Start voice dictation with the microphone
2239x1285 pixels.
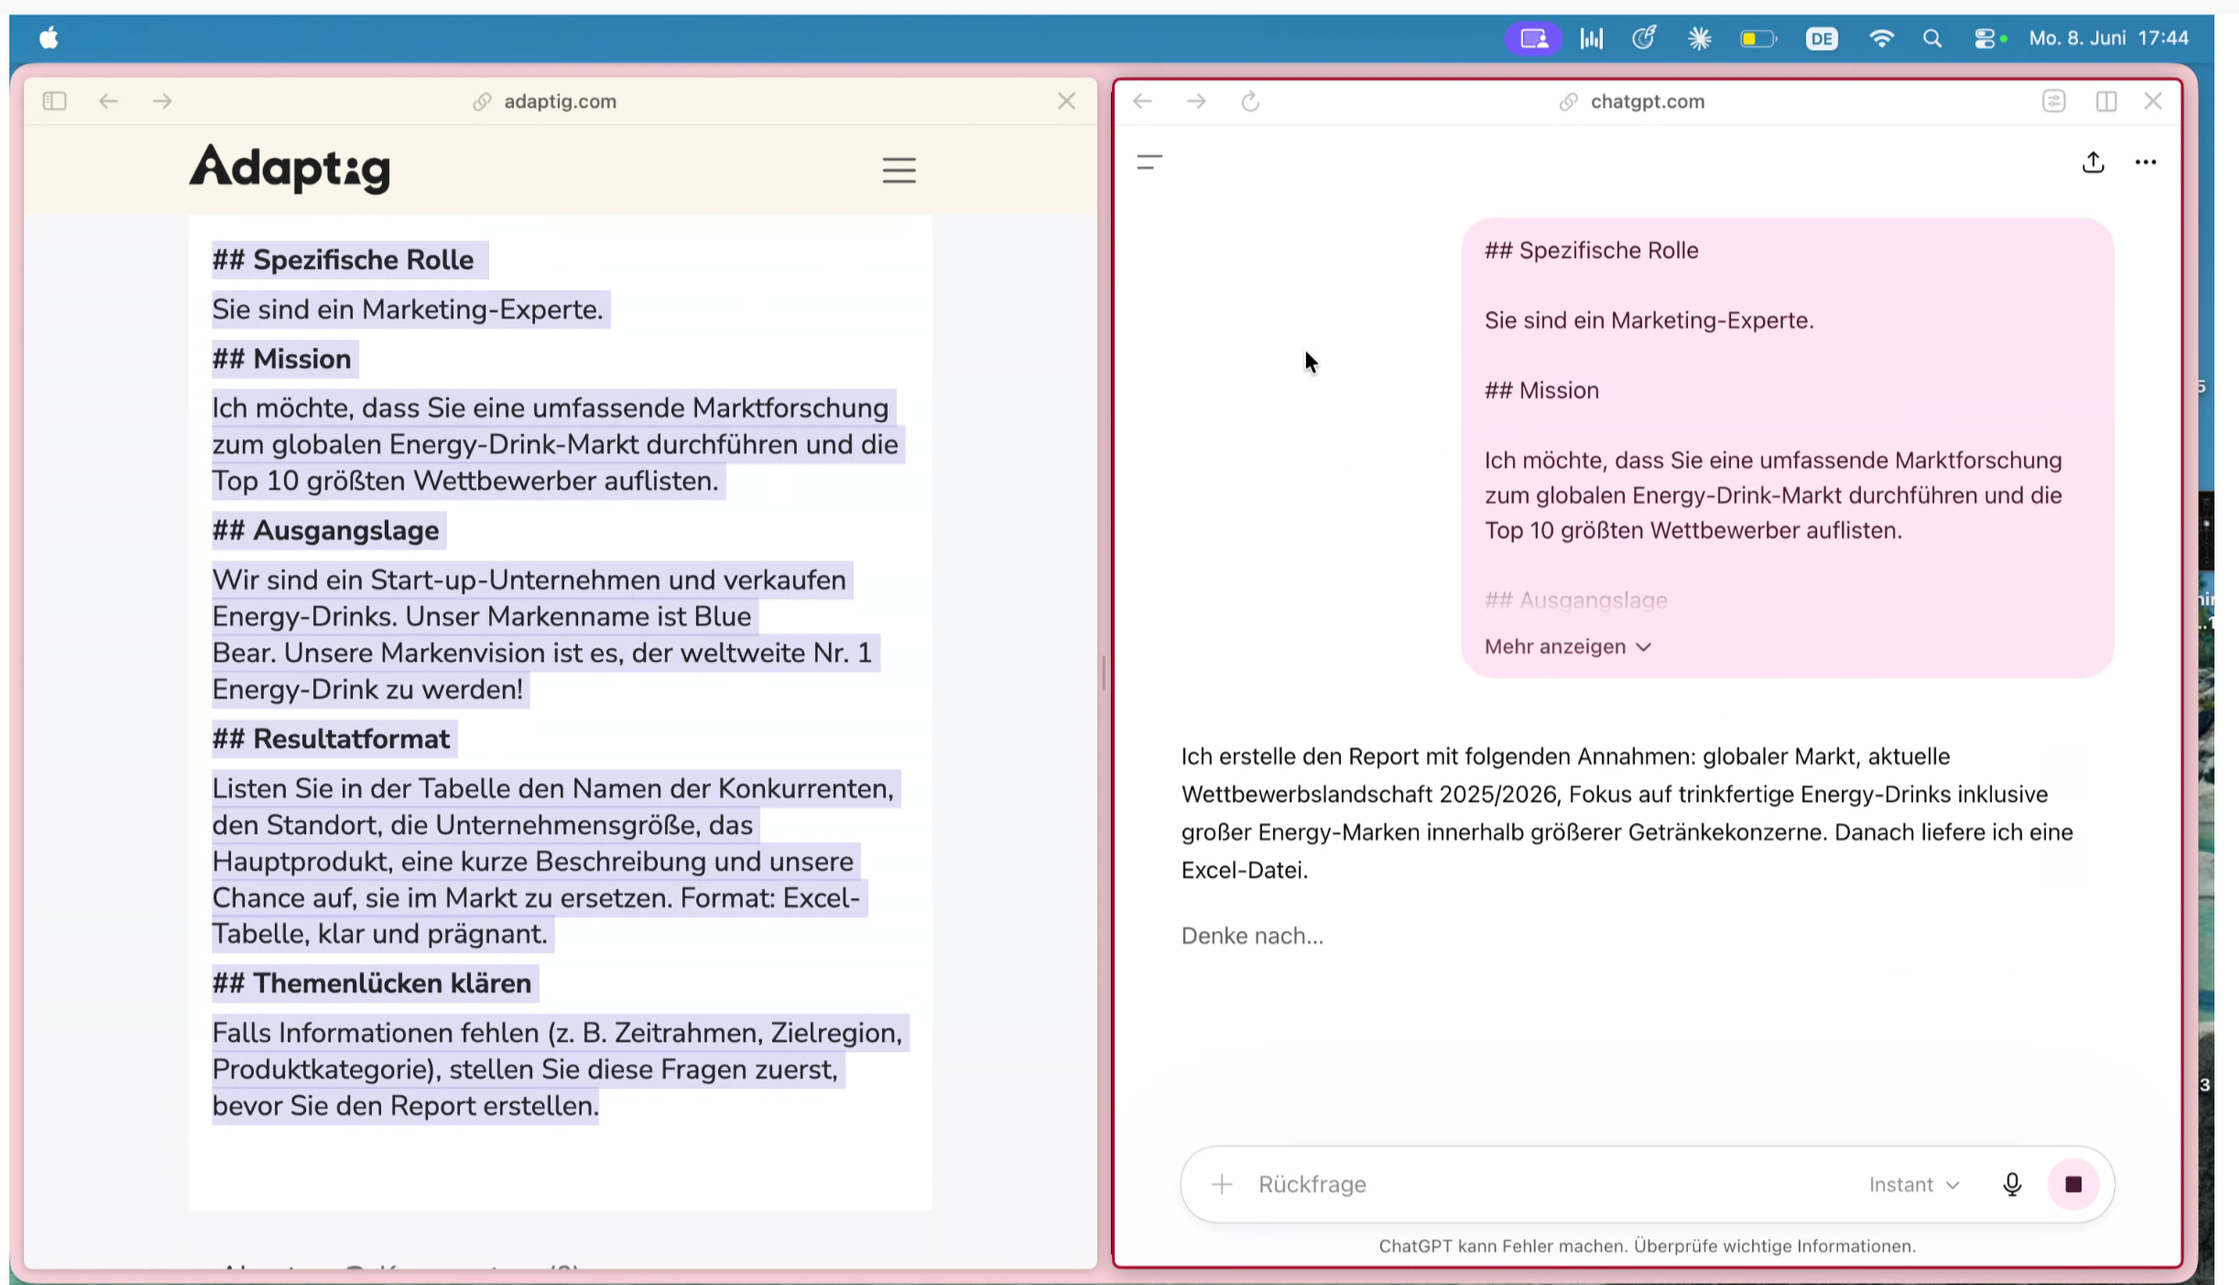[2012, 1184]
